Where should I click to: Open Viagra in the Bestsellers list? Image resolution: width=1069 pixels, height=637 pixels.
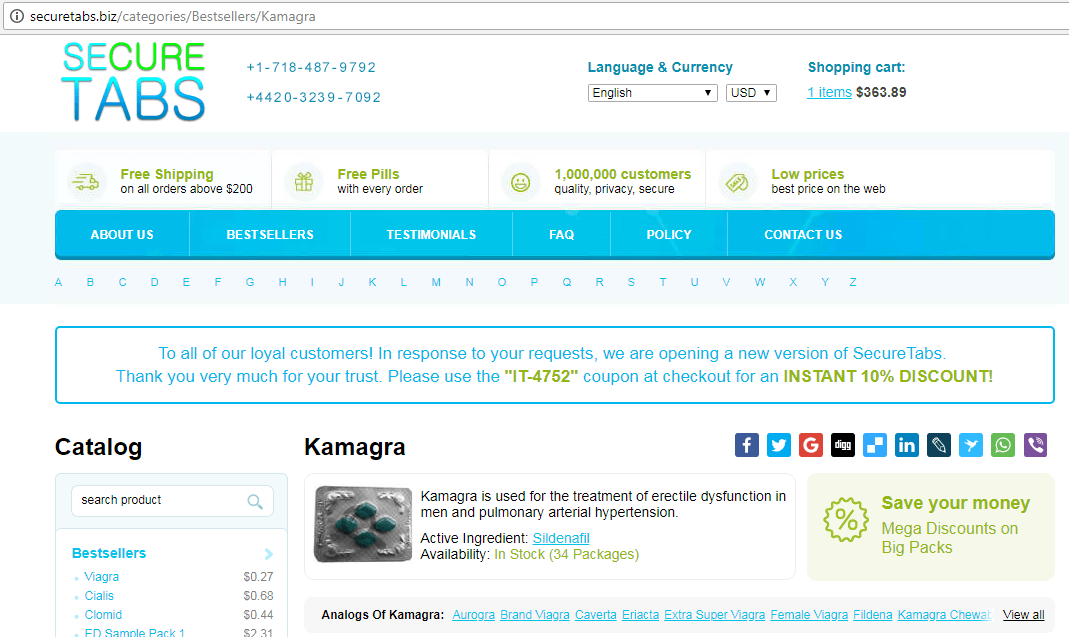coord(102,576)
